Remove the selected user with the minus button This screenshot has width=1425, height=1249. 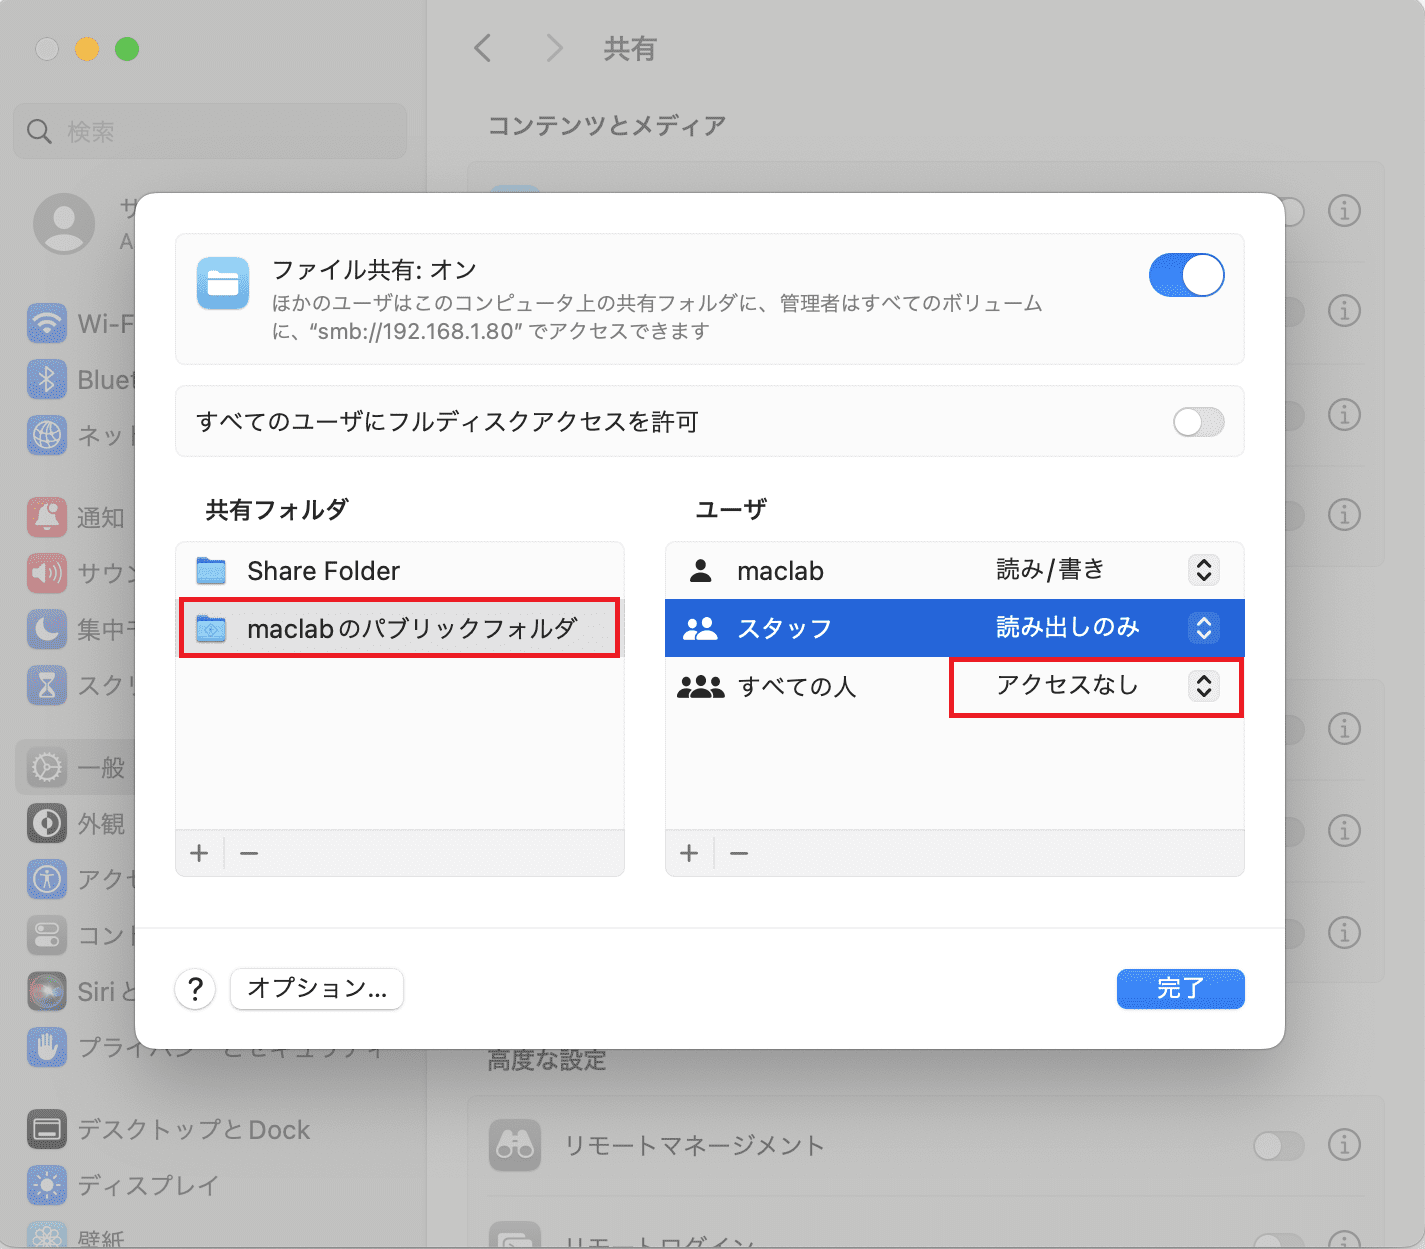[739, 853]
